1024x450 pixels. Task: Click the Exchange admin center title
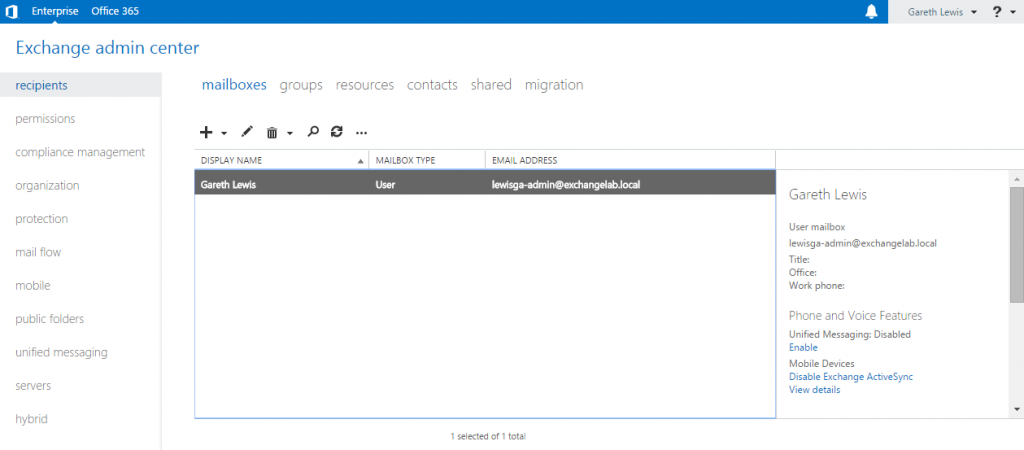pyautogui.click(x=107, y=48)
